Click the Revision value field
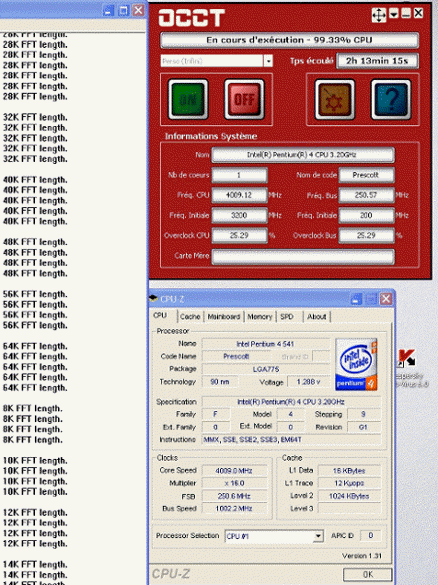438x585 pixels. point(364,427)
